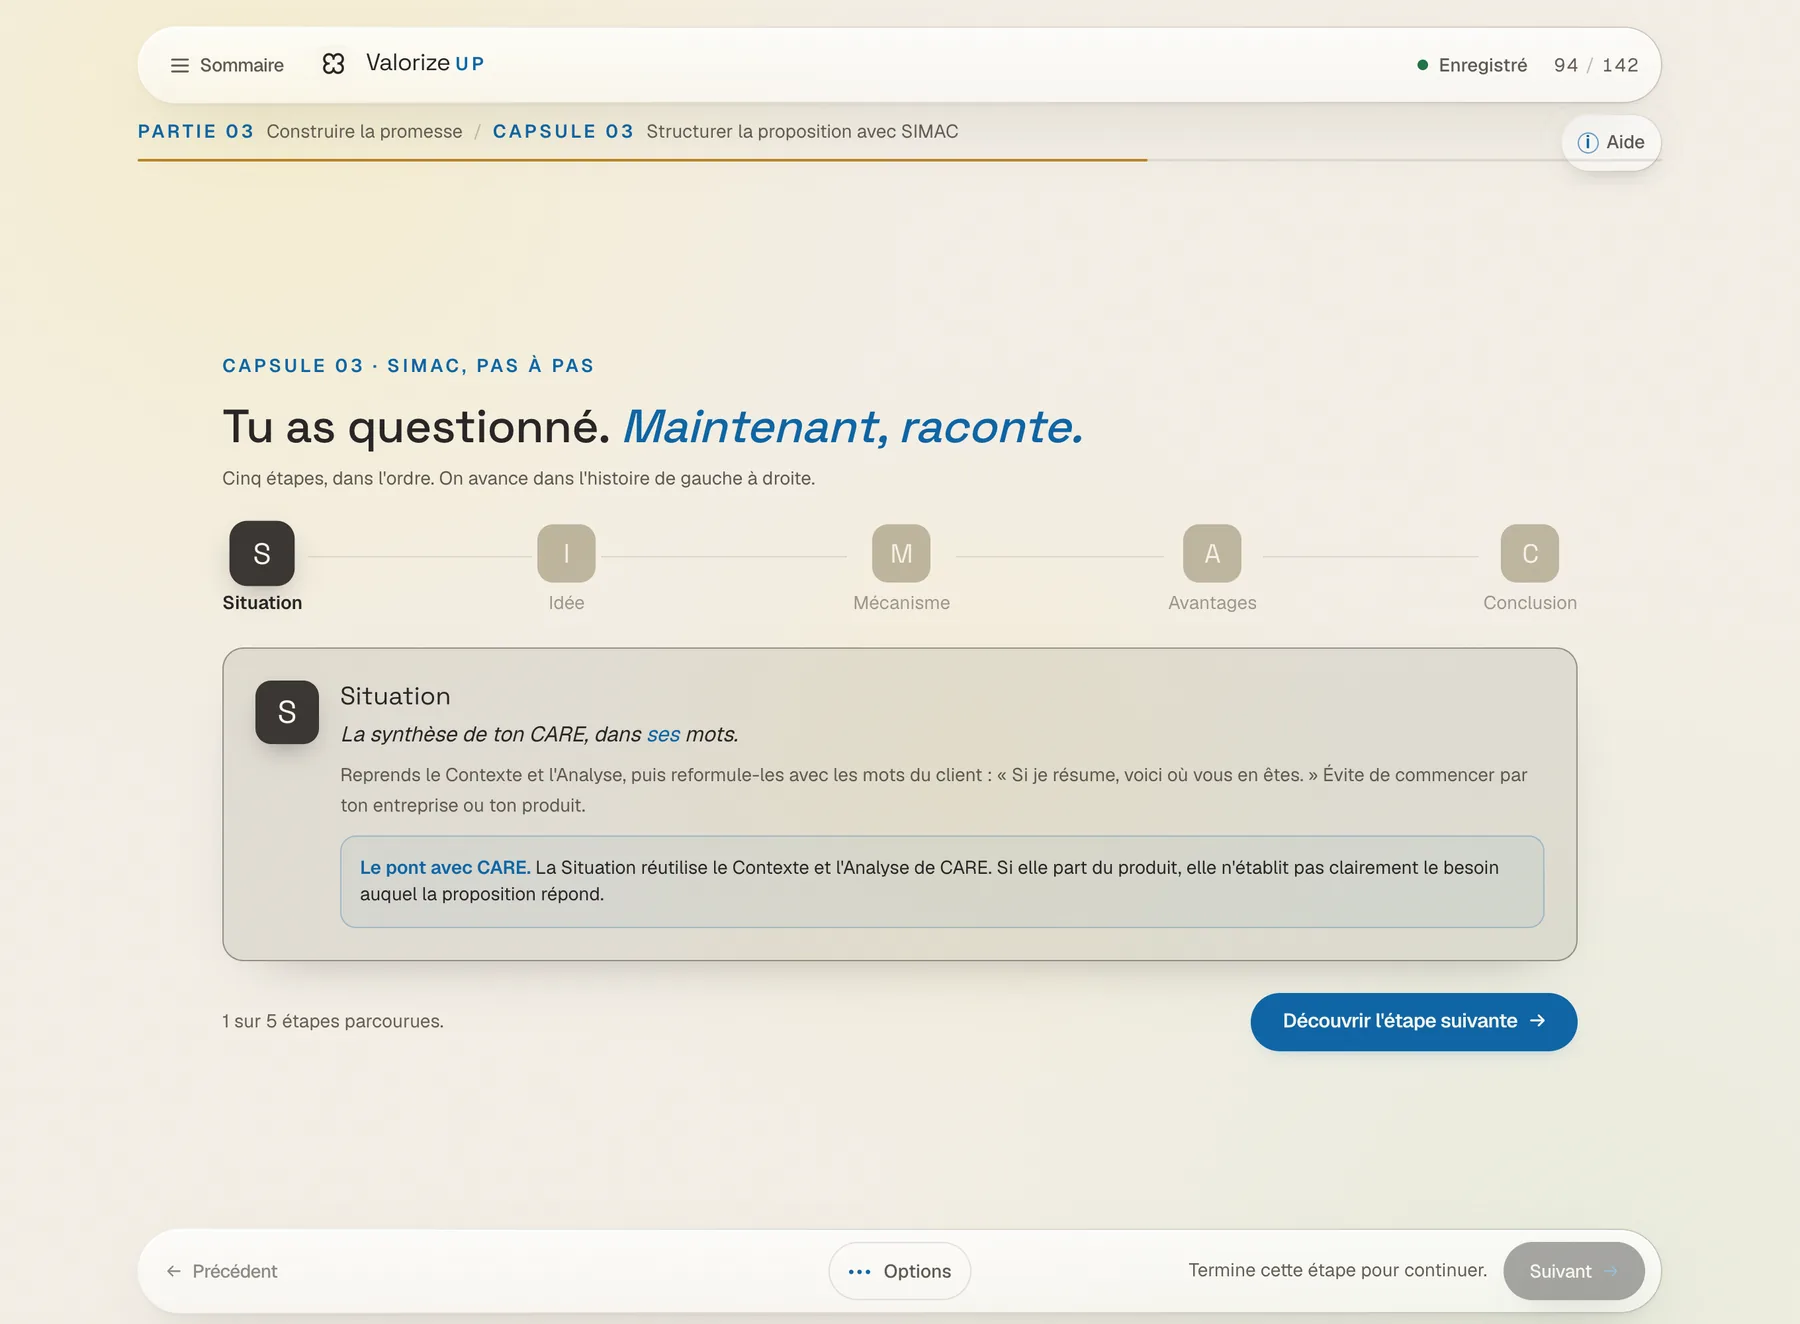This screenshot has height=1324, width=1800.
Task: Click the CAPSULE 03 breadcrumb
Action: tap(563, 131)
